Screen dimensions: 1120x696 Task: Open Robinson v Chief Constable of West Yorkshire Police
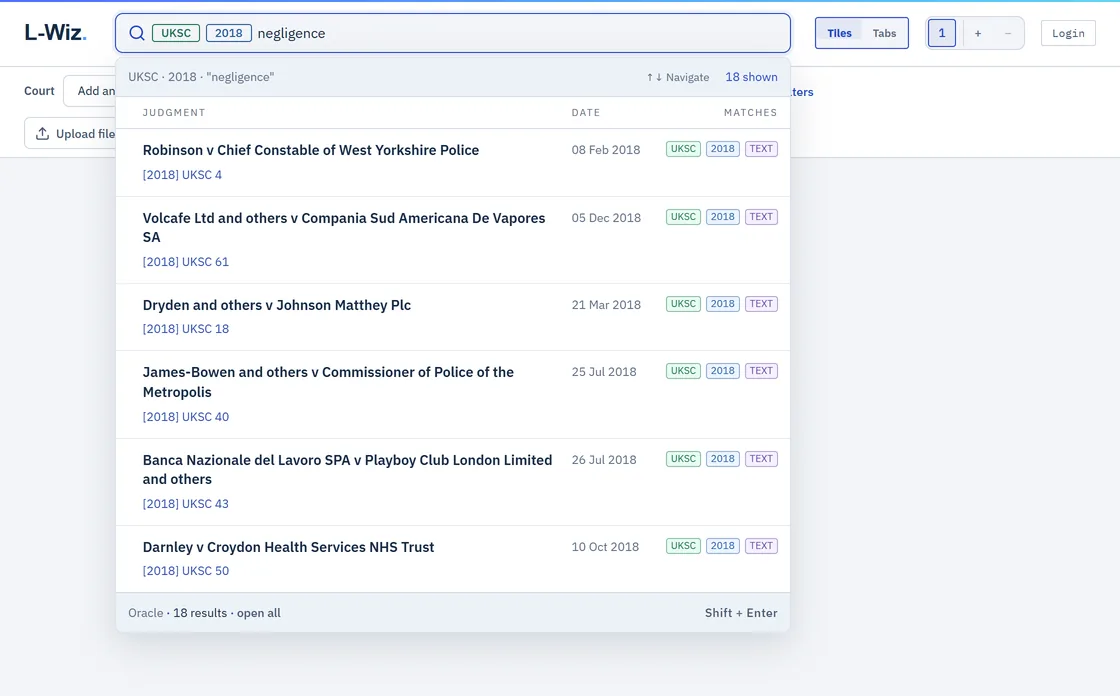(311, 150)
